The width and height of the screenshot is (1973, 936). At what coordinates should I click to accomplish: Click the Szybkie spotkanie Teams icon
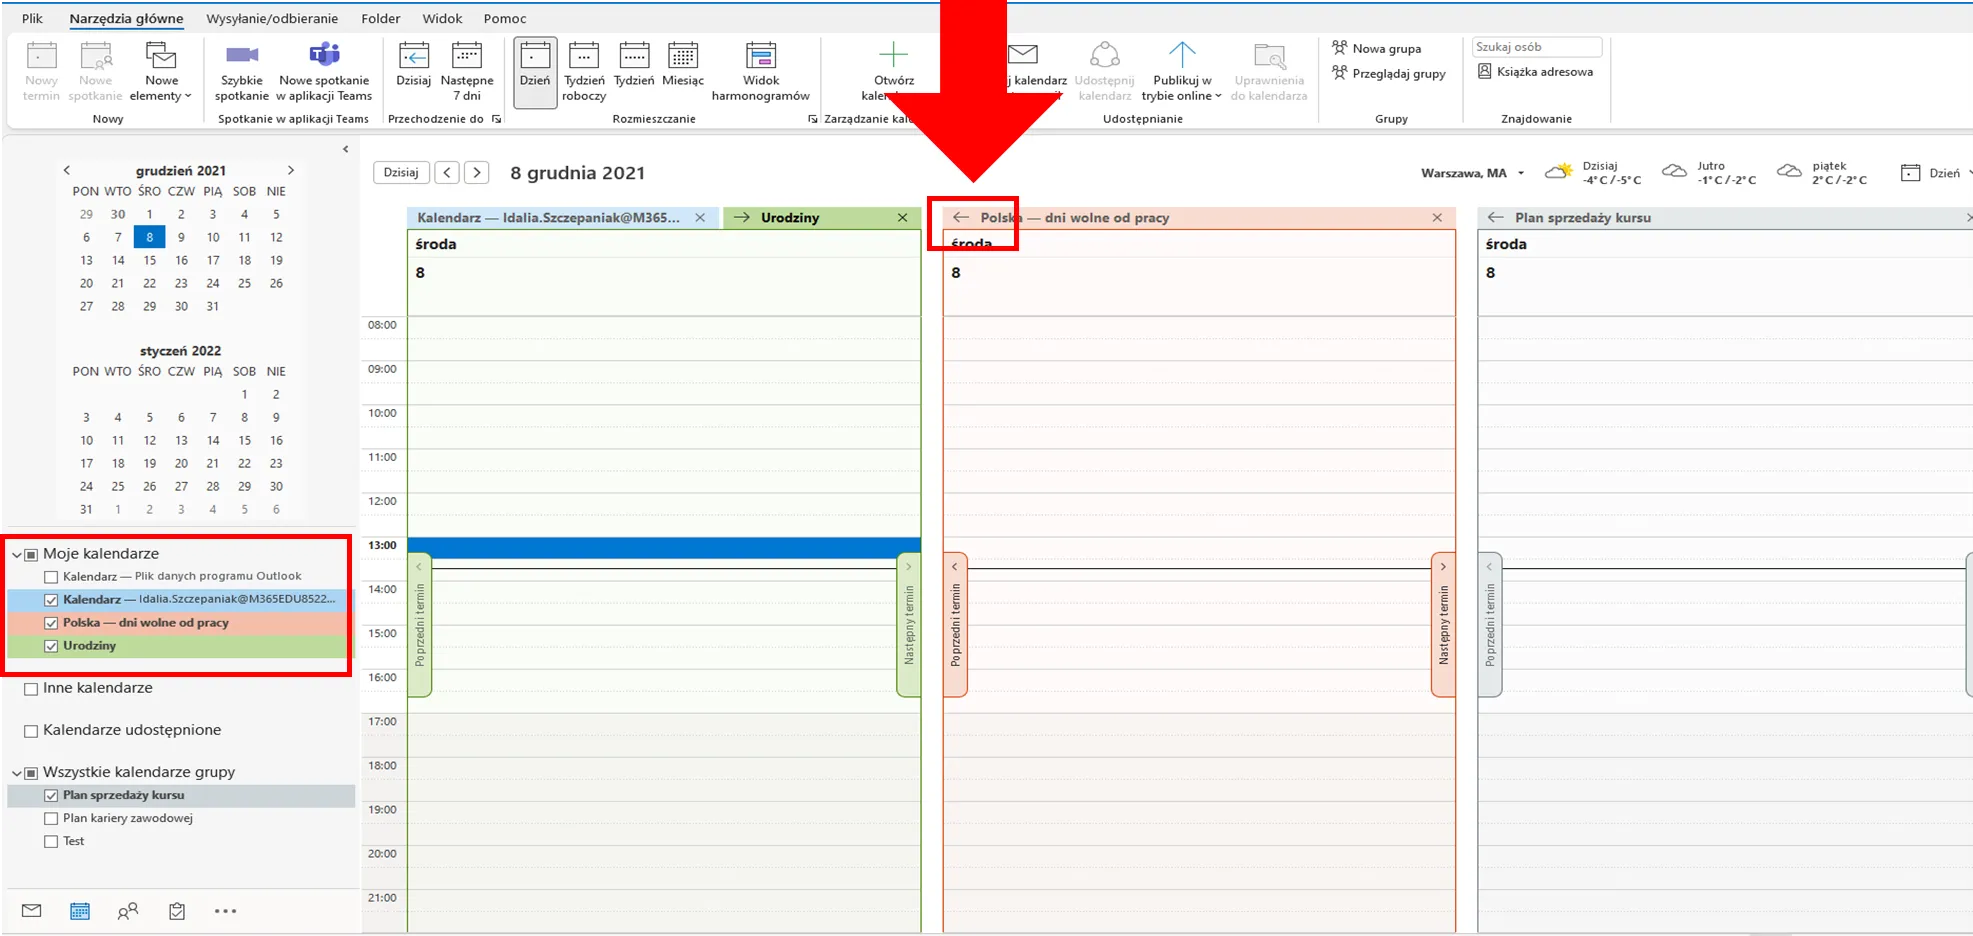241,56
